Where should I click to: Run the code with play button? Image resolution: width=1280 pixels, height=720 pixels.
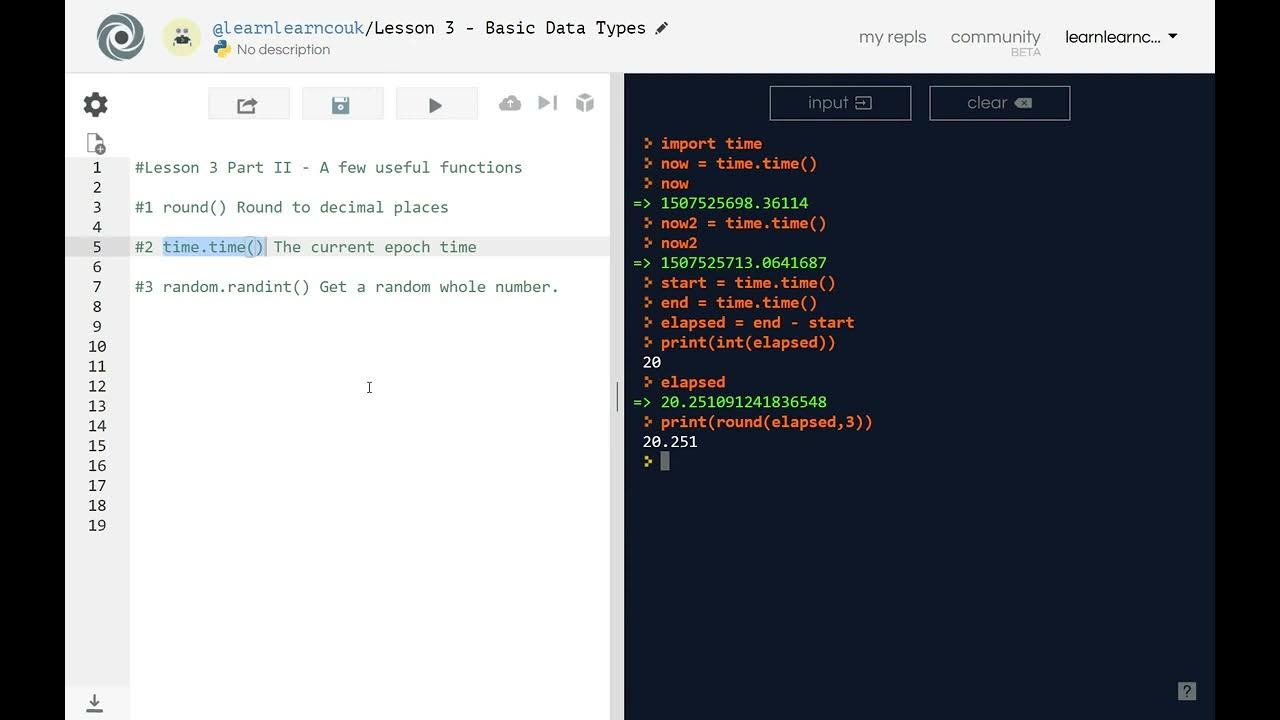pyautogui.click(x=436, y=104)
